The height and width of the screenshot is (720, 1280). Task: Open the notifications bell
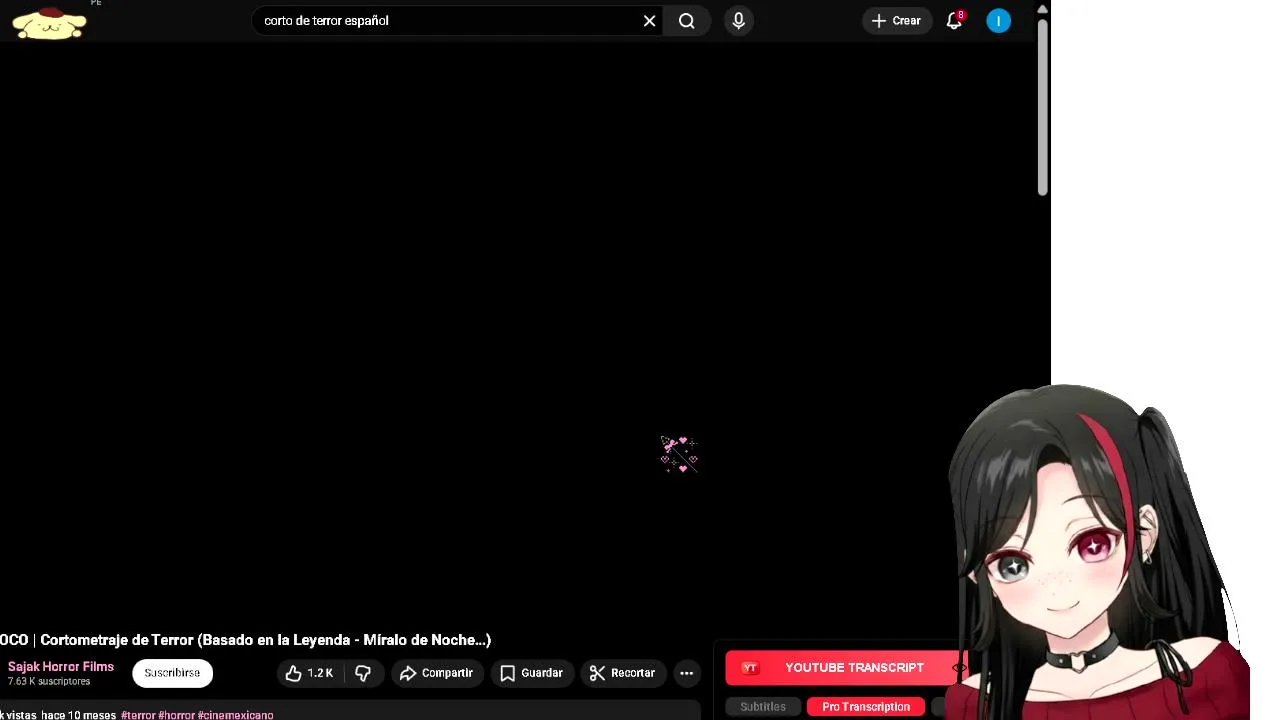pyautogui.click(x=954, y=20)
